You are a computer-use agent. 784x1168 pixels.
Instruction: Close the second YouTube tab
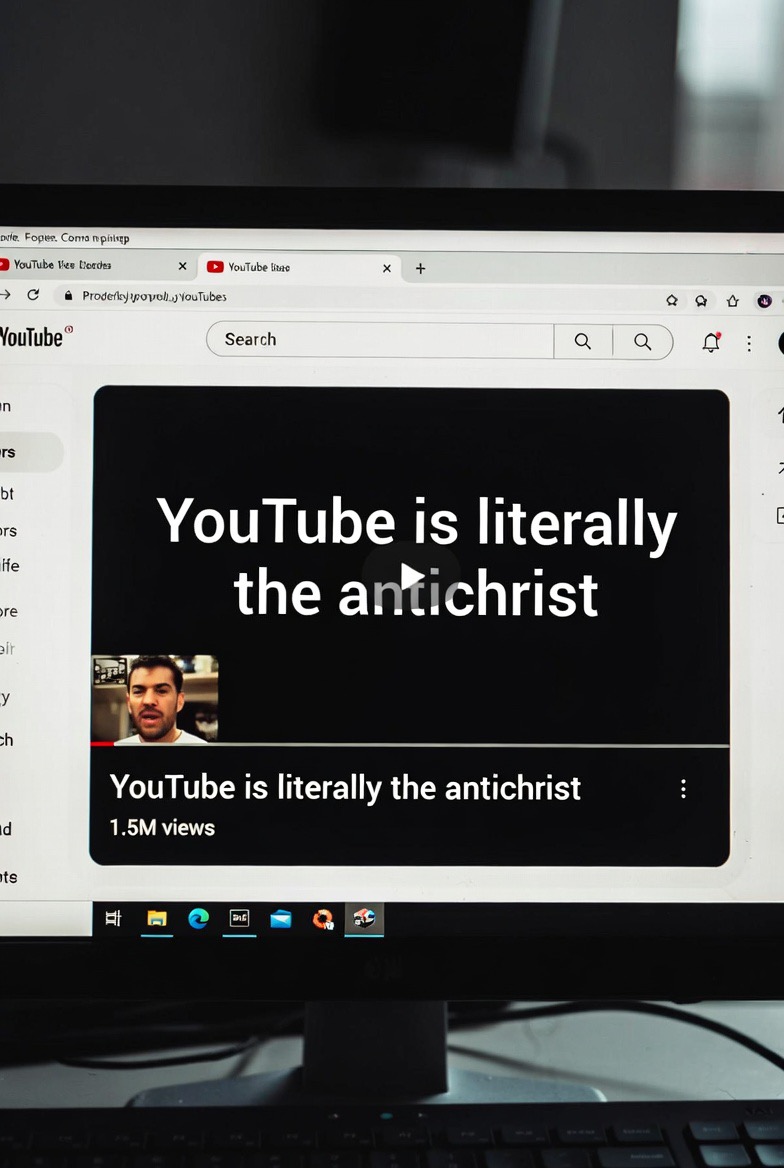(x=386, y=268)
